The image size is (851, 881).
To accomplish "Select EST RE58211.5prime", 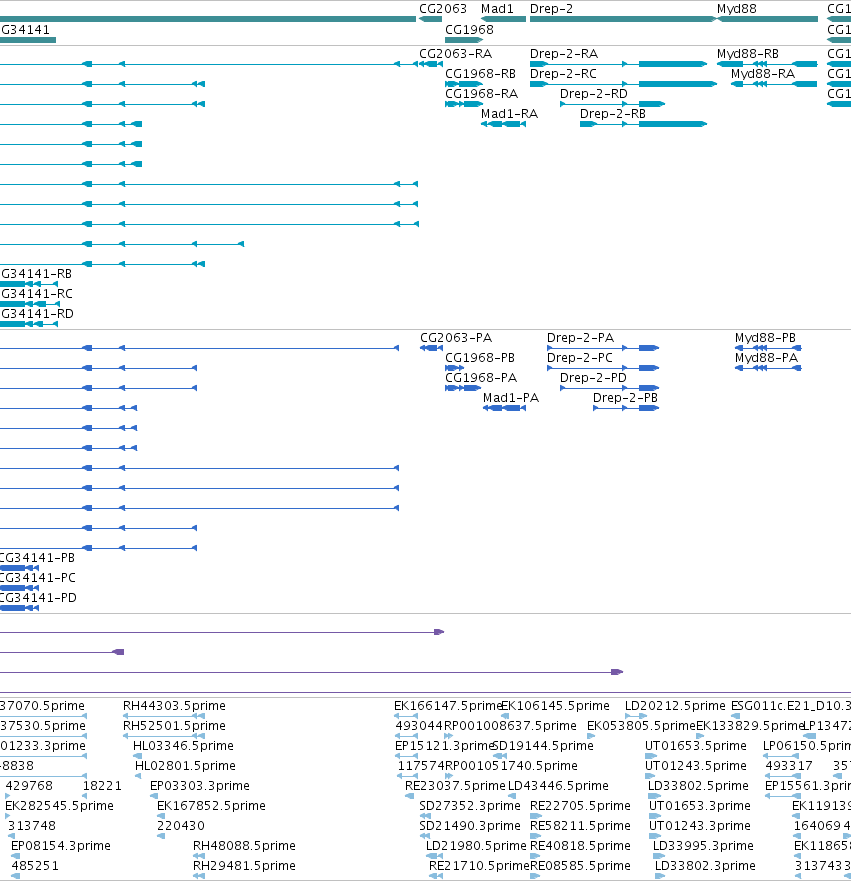I will [x=580, y=826].
